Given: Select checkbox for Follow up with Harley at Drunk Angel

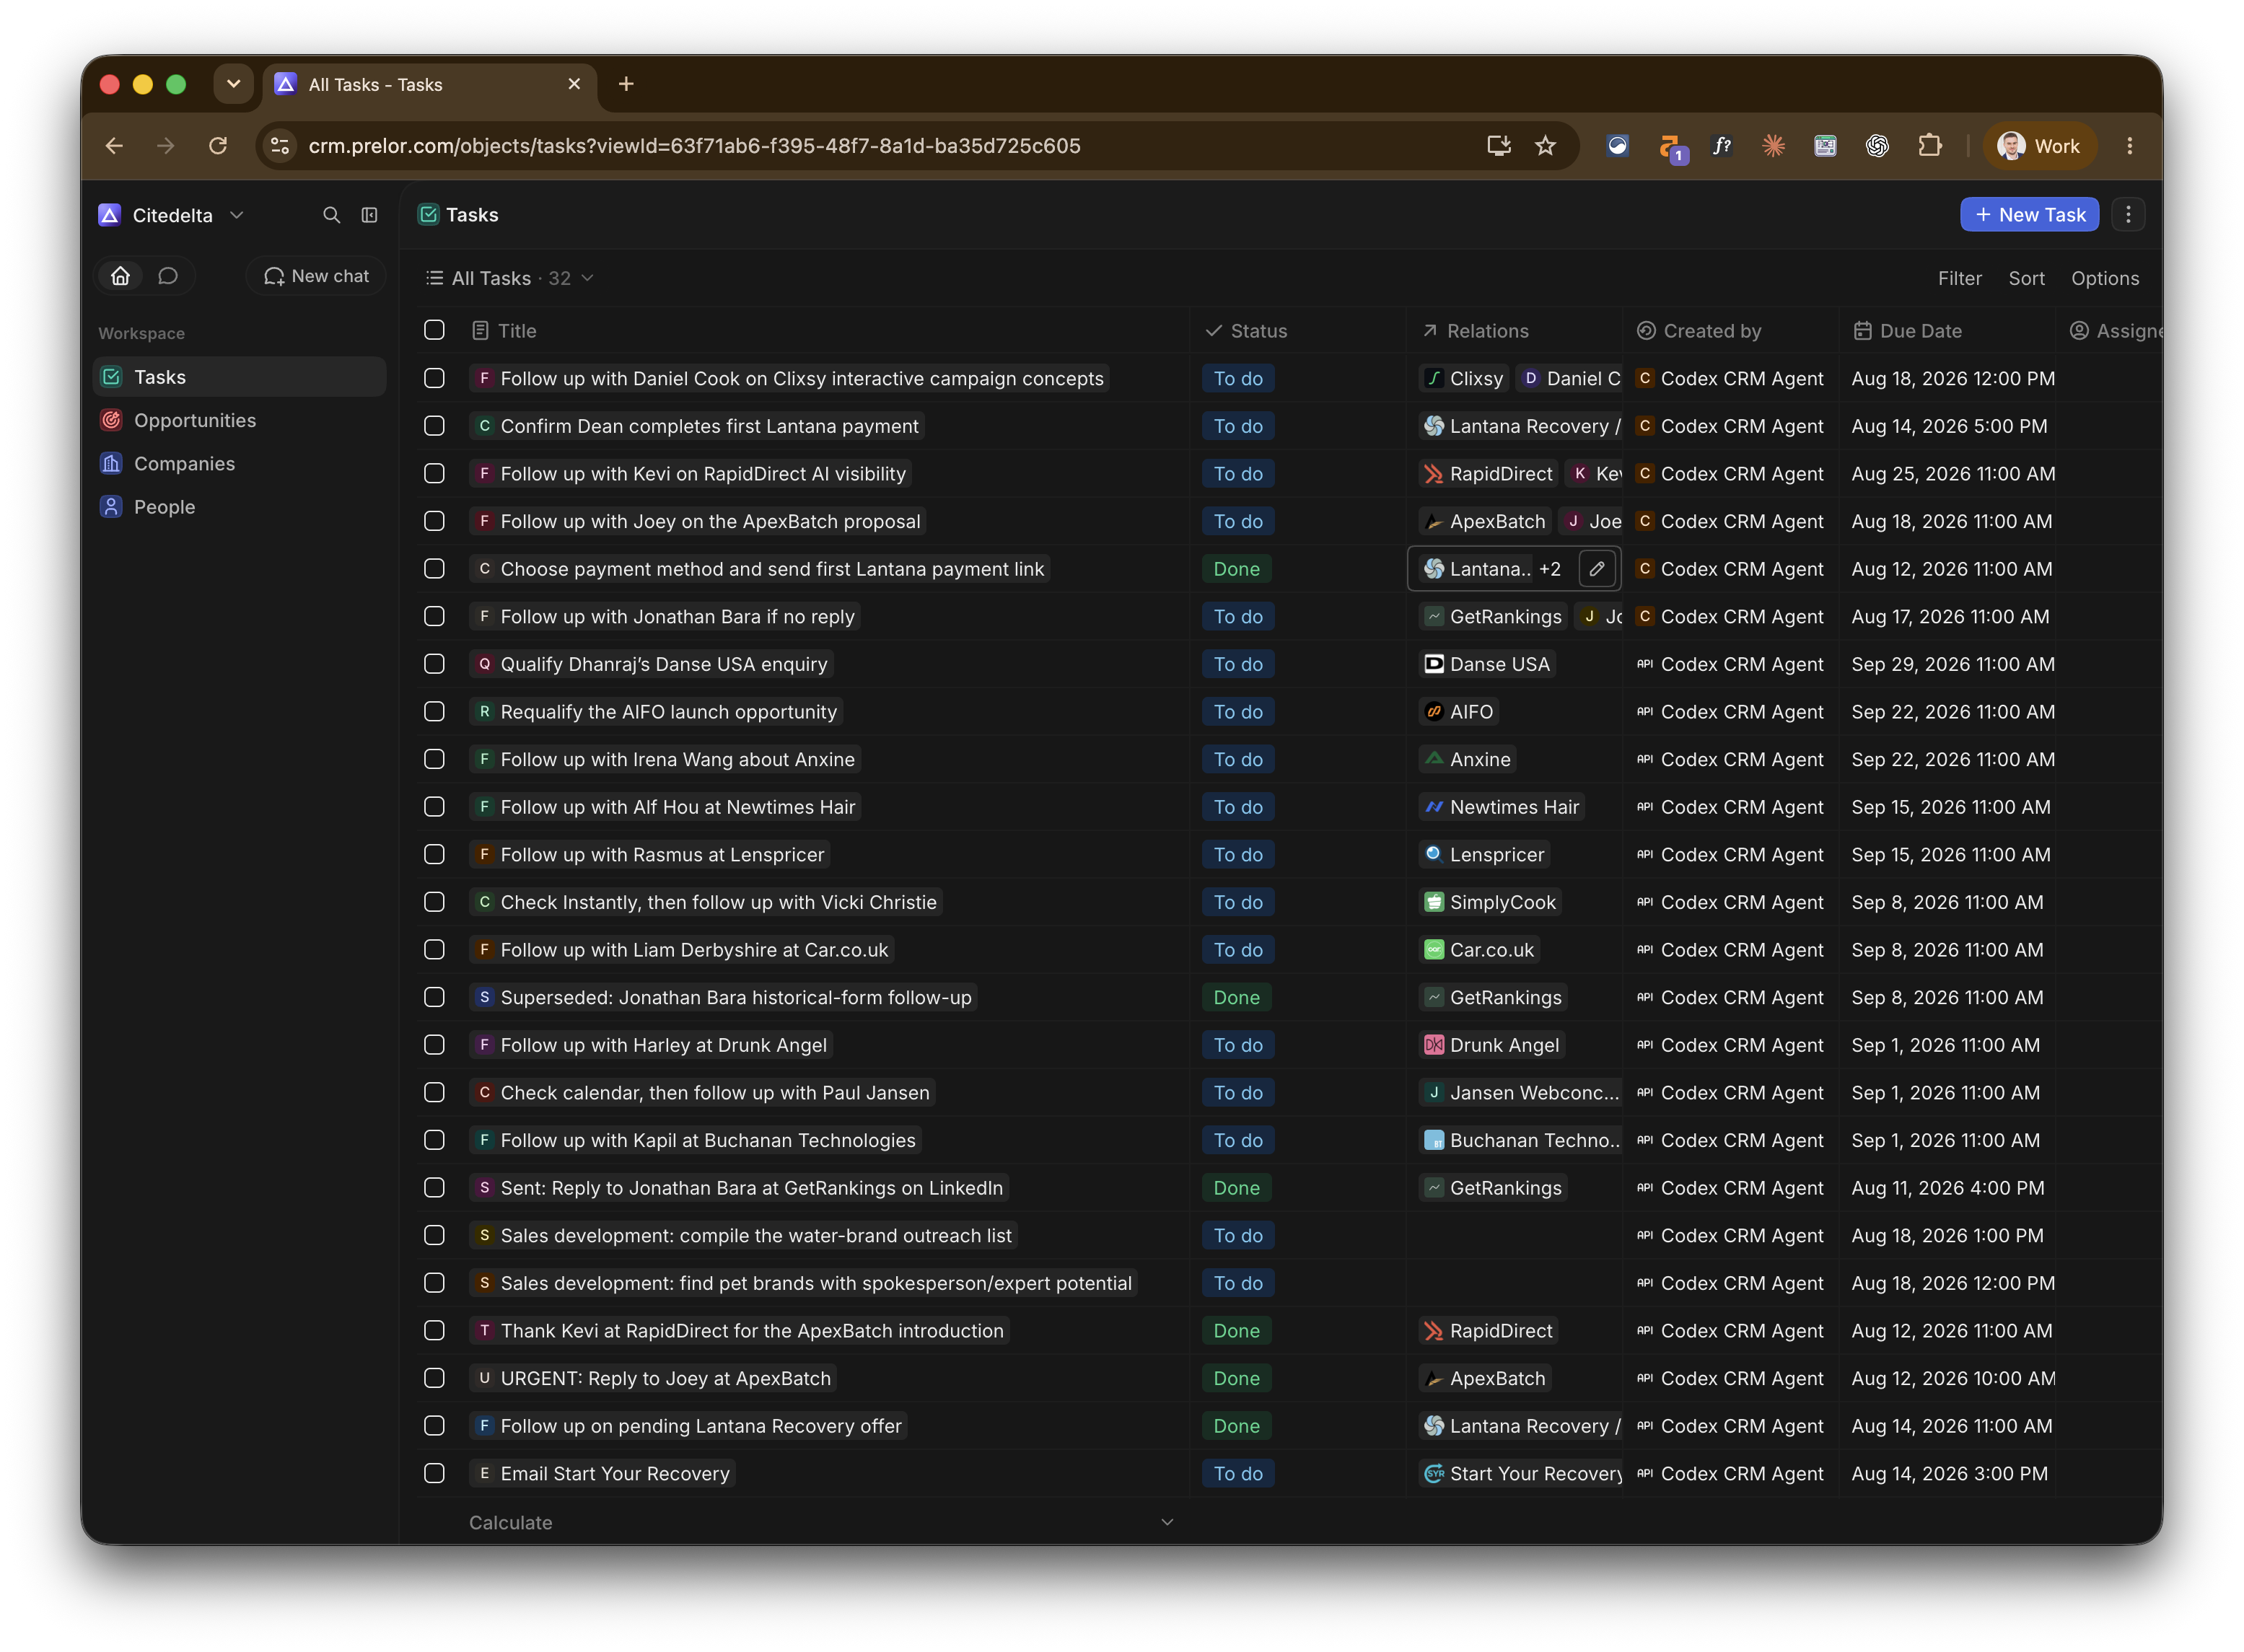Looking at the screenshot, I should [434, 1044].
